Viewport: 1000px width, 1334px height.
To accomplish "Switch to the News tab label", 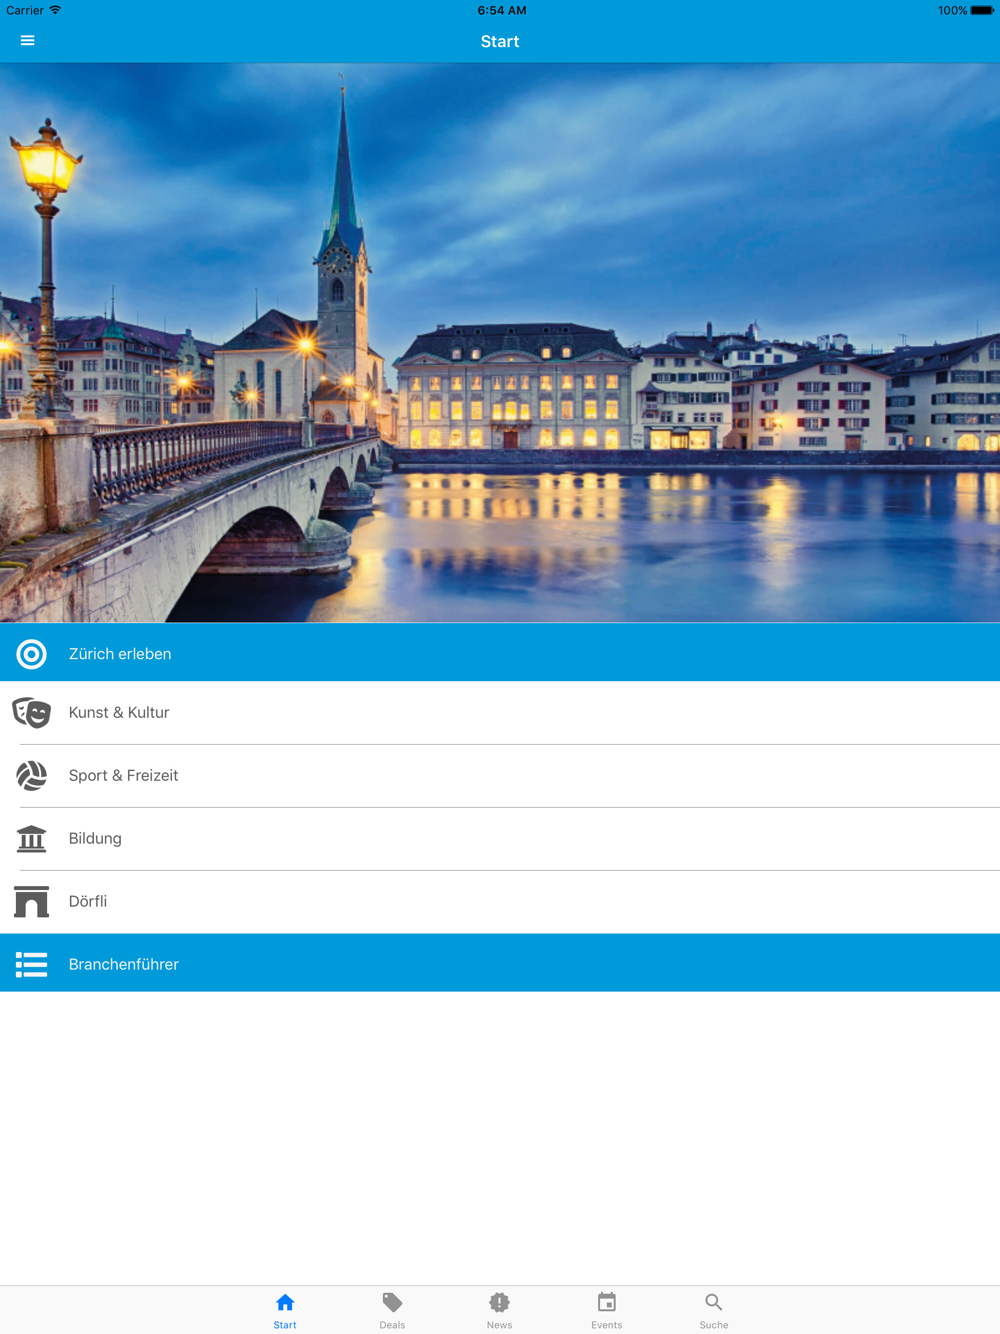I will click(x=499, y=1325).
